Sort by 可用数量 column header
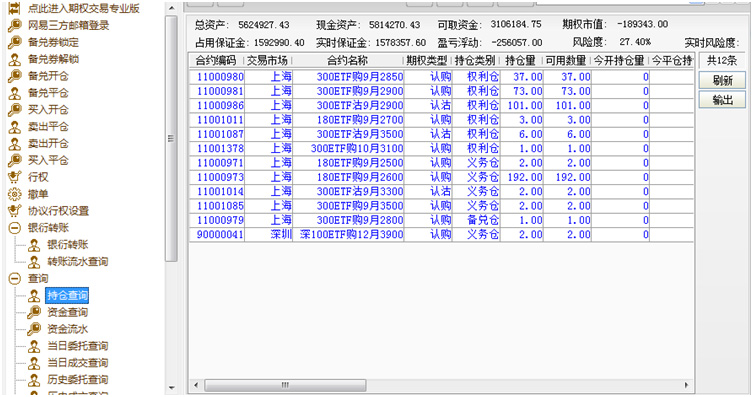This screenshot has width=753, height=397. point(567,60)
